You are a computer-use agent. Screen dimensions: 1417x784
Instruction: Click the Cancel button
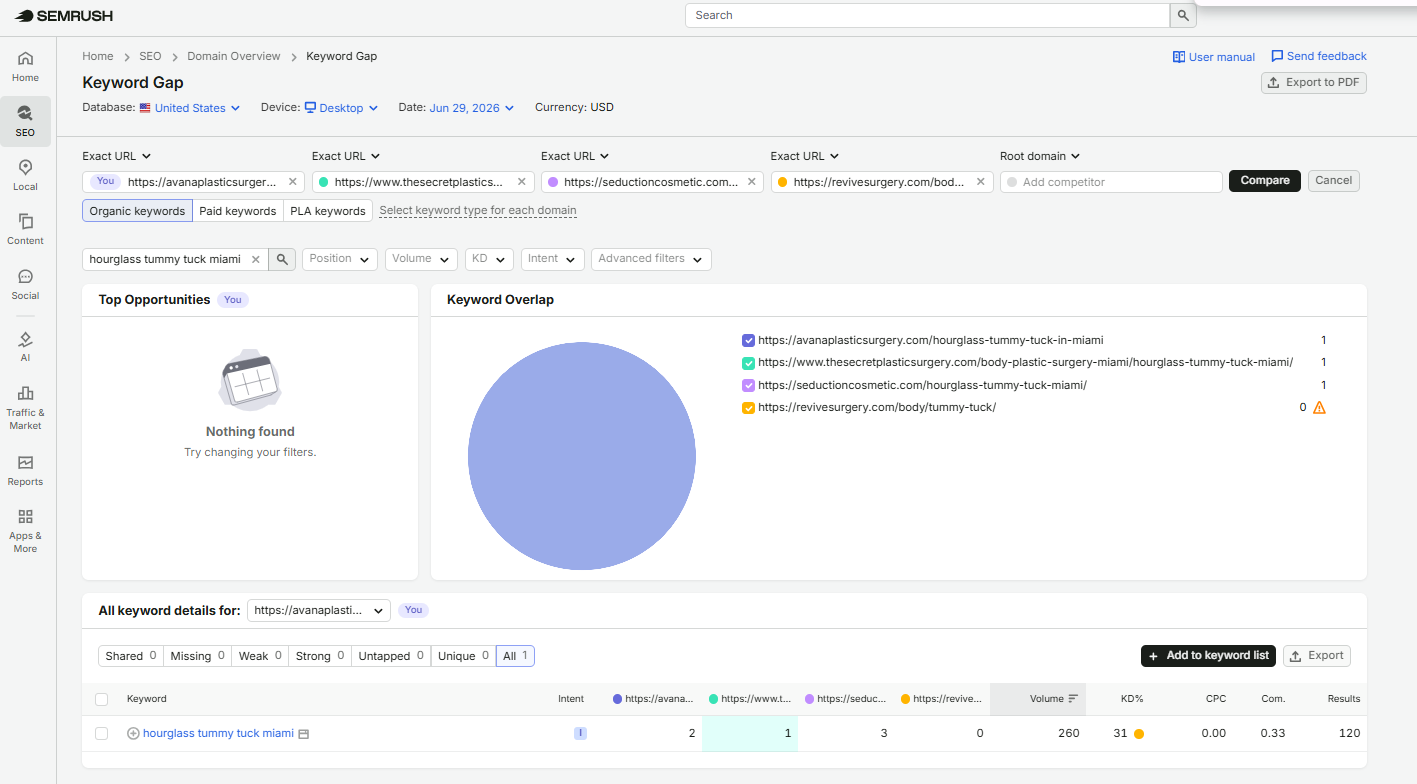coord(1334,181)
